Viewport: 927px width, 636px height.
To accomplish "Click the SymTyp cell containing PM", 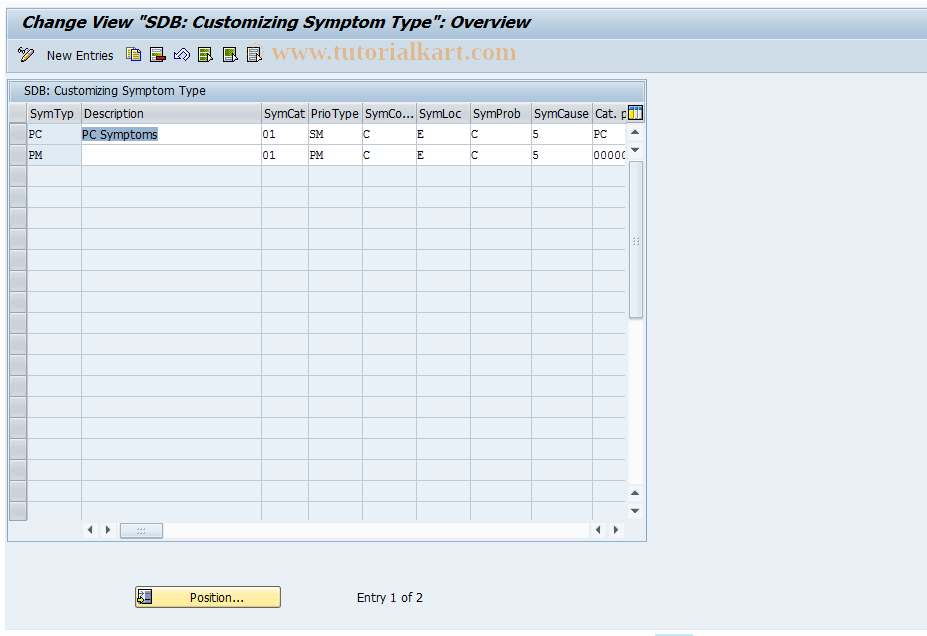I will (x=54, y=155).
